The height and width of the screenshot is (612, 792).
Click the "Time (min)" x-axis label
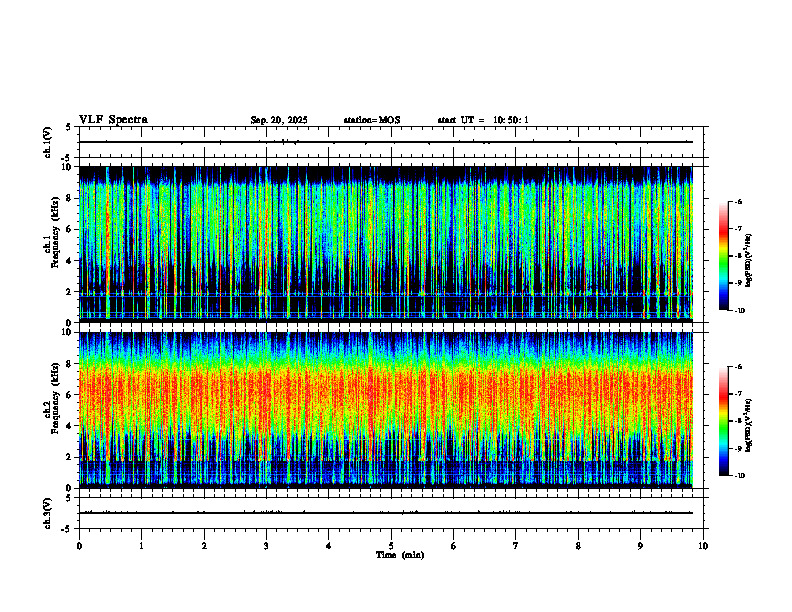[400, 555]
